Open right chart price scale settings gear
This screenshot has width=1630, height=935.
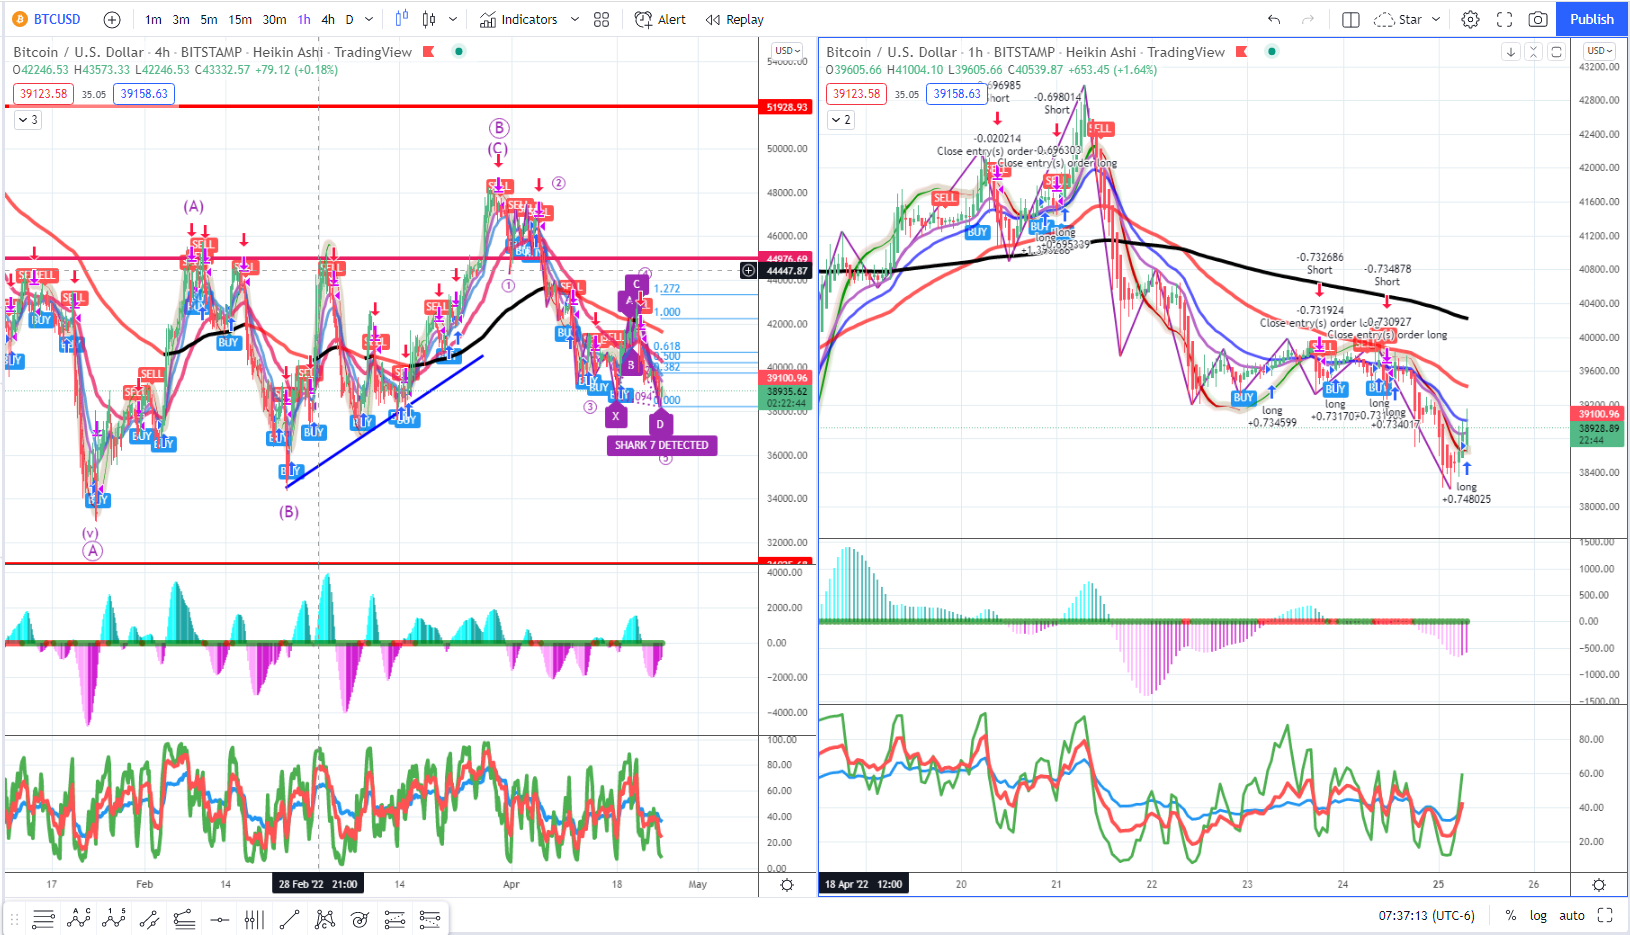tap(1599, 885)
